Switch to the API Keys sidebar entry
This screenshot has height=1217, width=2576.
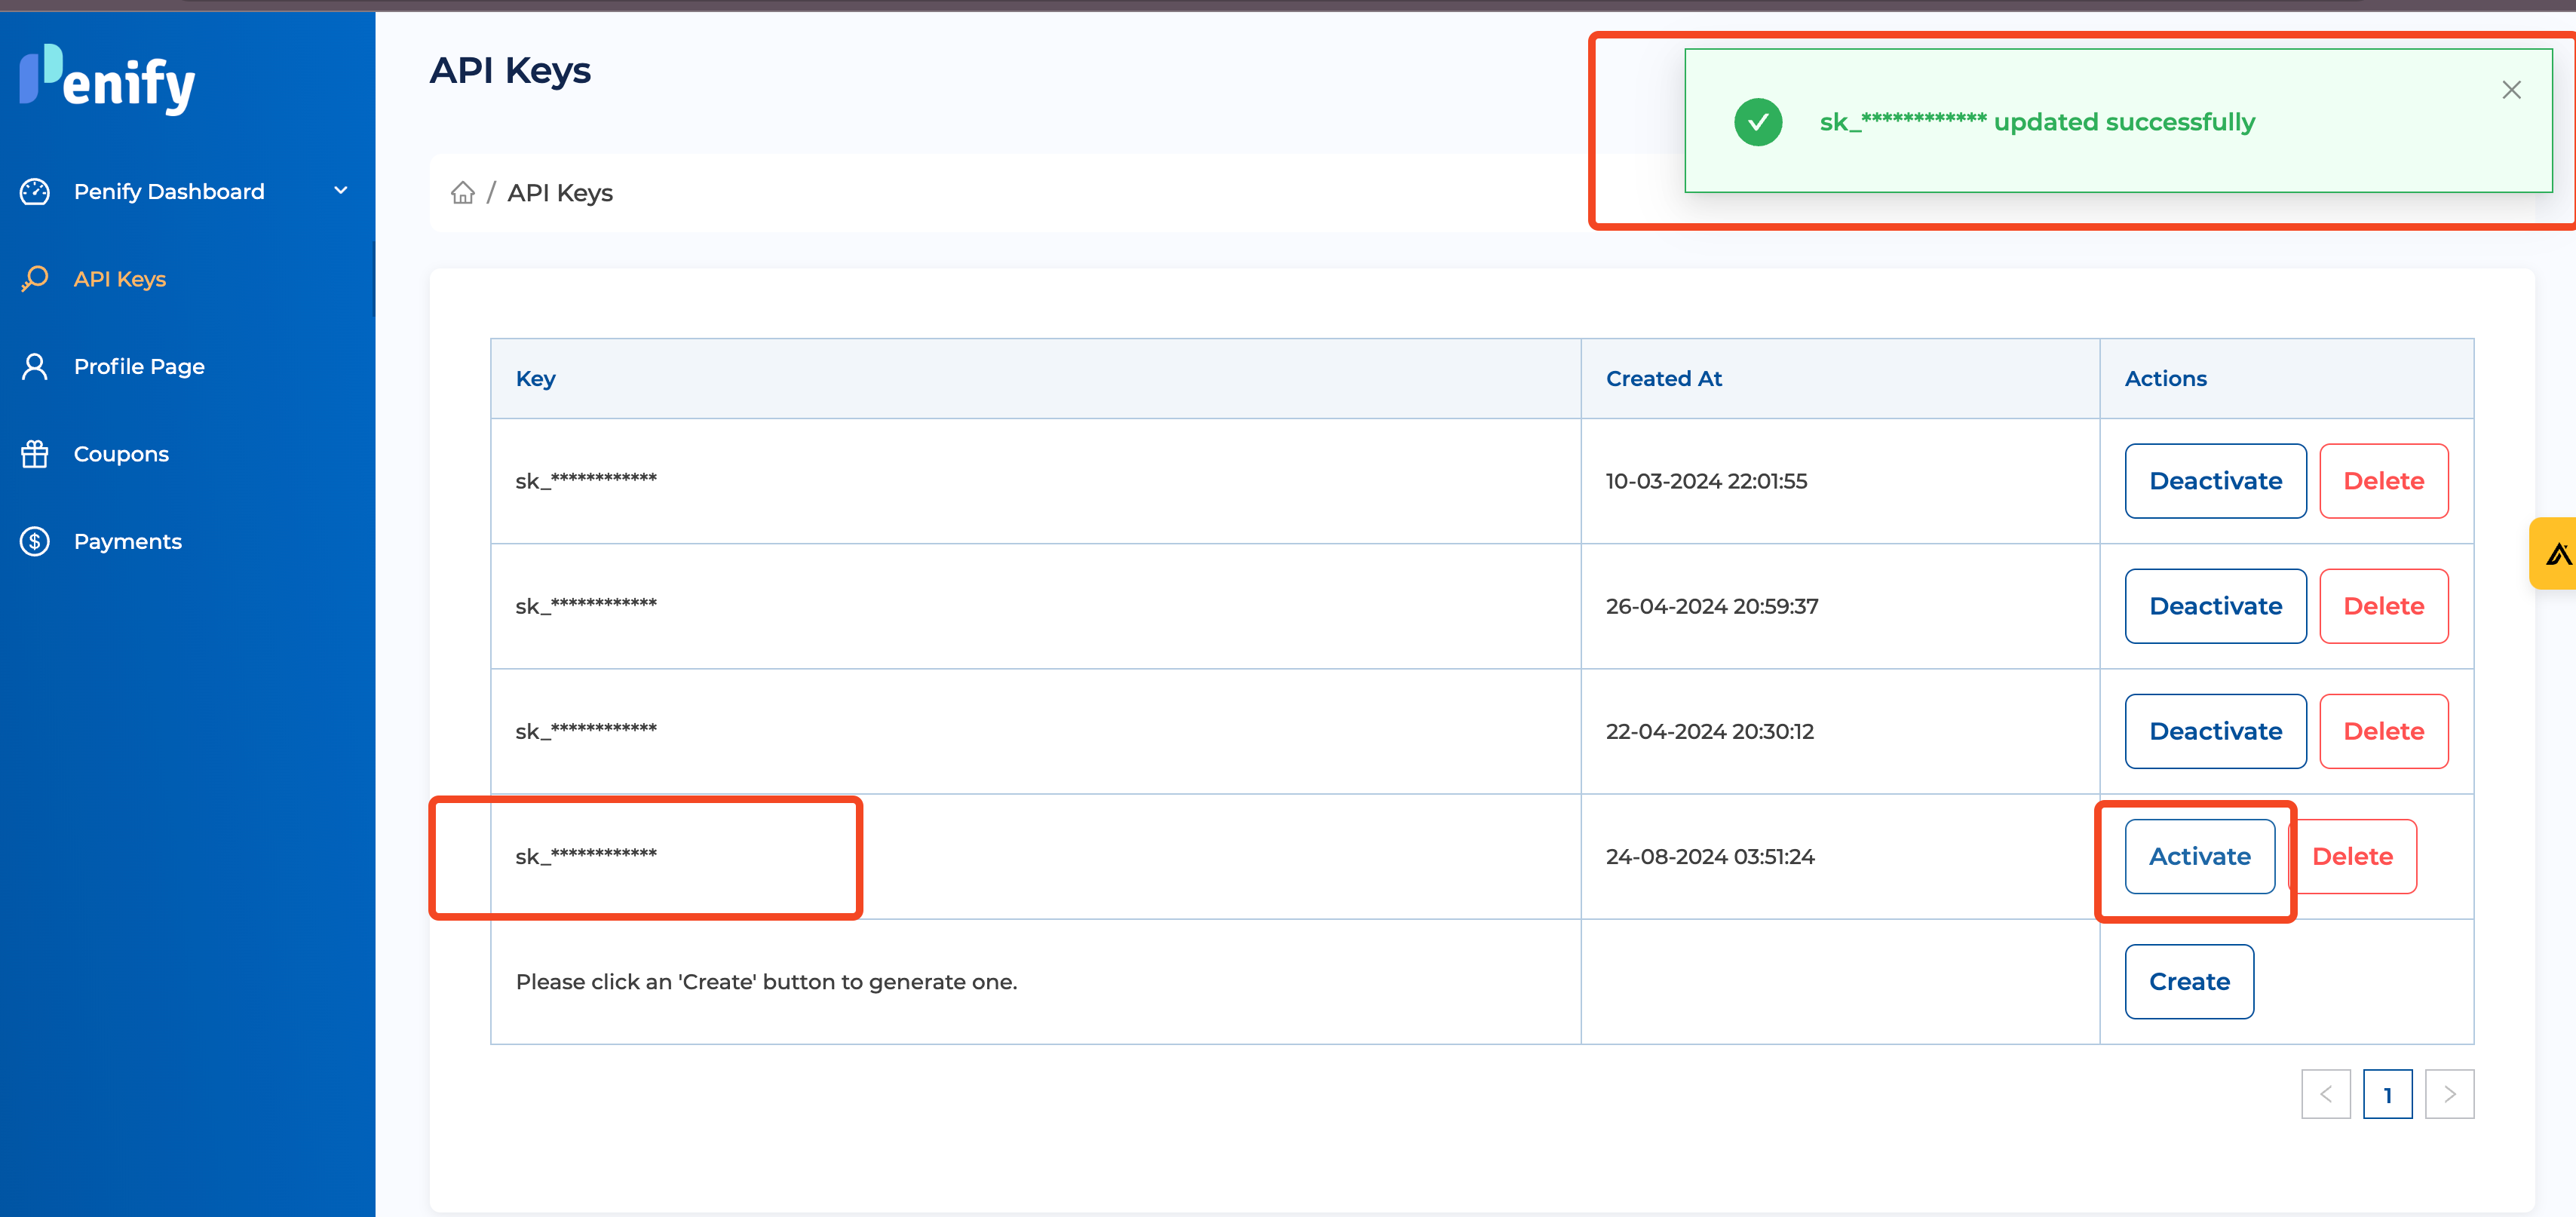point(119,279)
